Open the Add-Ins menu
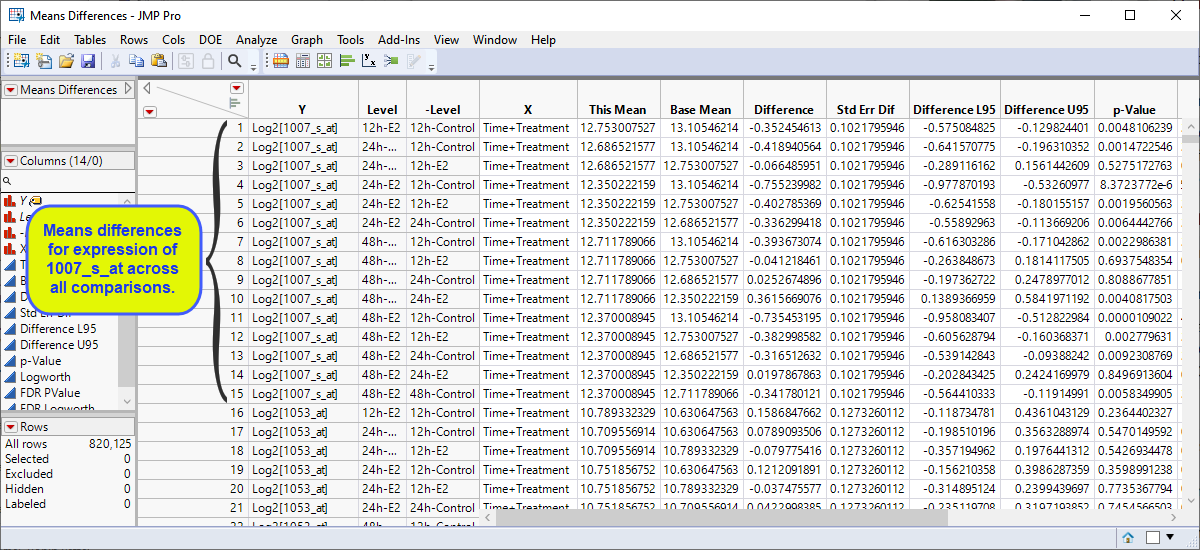The image size is (1200, 550). click(x=399, y=40)
